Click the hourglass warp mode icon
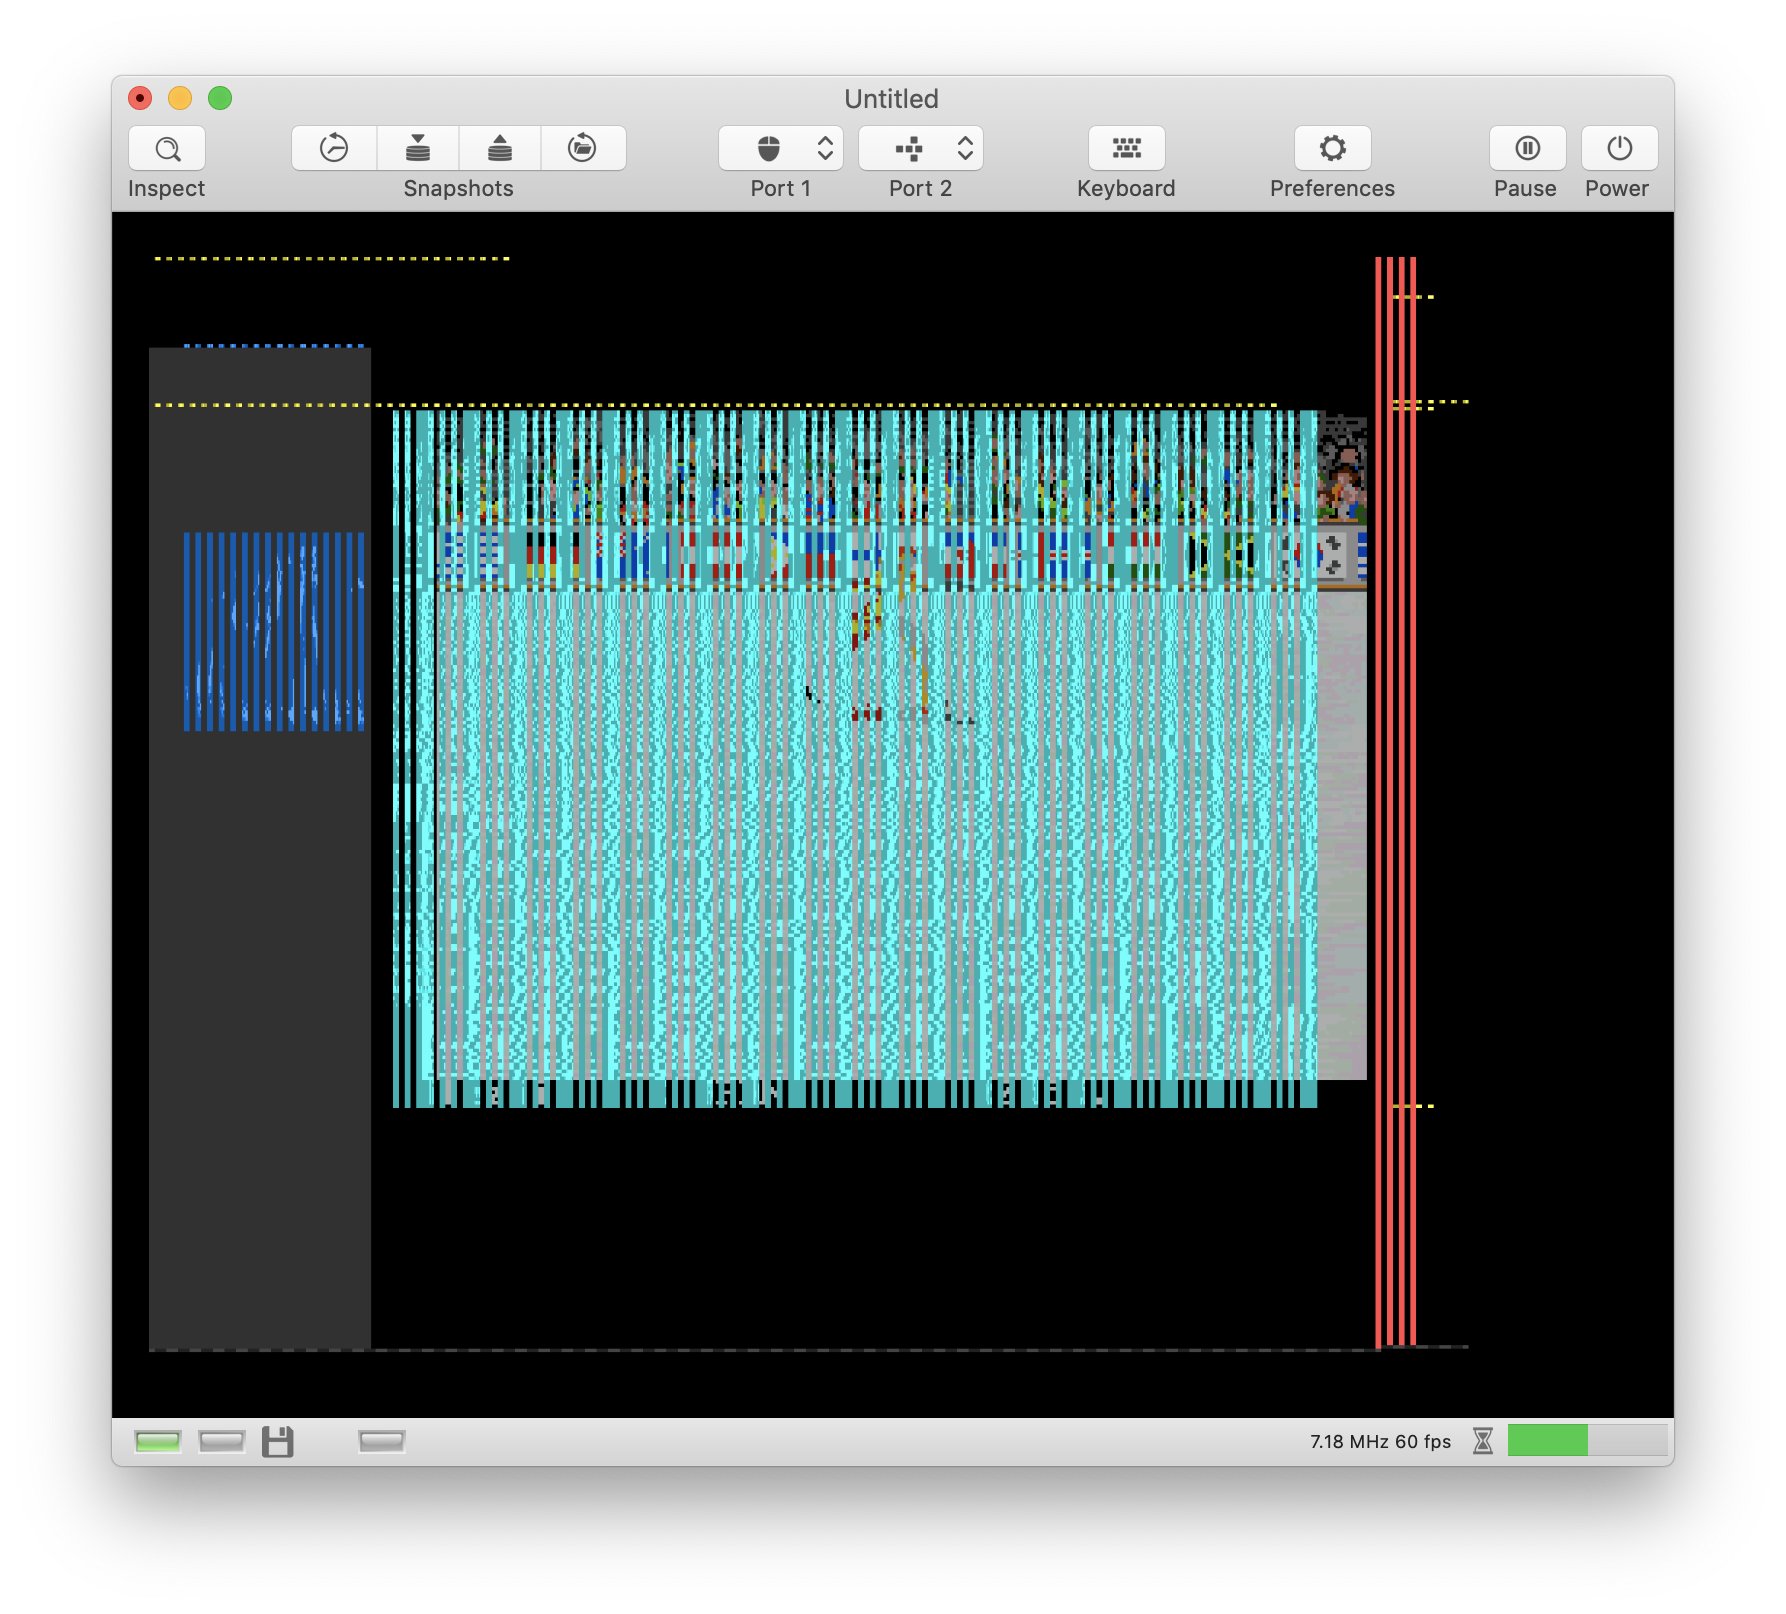 pyautogui.click(x=1483, y=1441)
